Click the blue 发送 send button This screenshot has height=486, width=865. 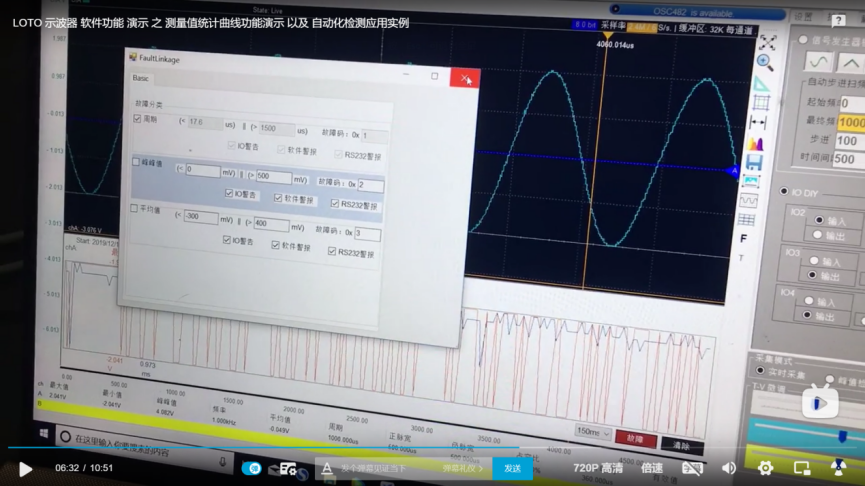(512, 468)
